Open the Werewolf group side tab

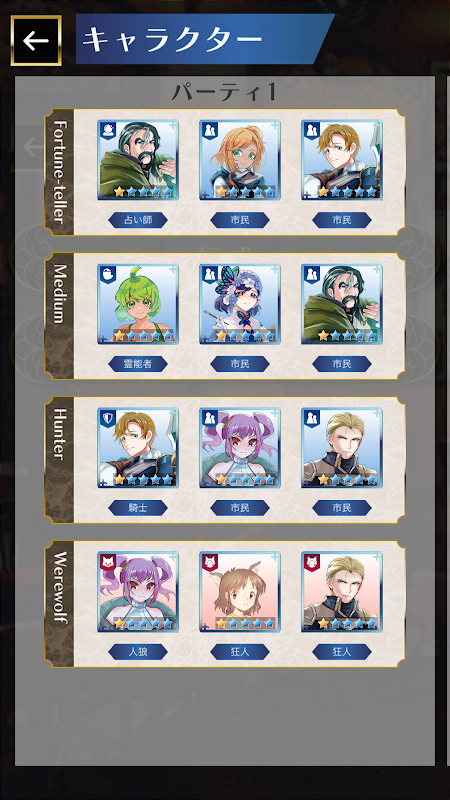pos(59,604)
